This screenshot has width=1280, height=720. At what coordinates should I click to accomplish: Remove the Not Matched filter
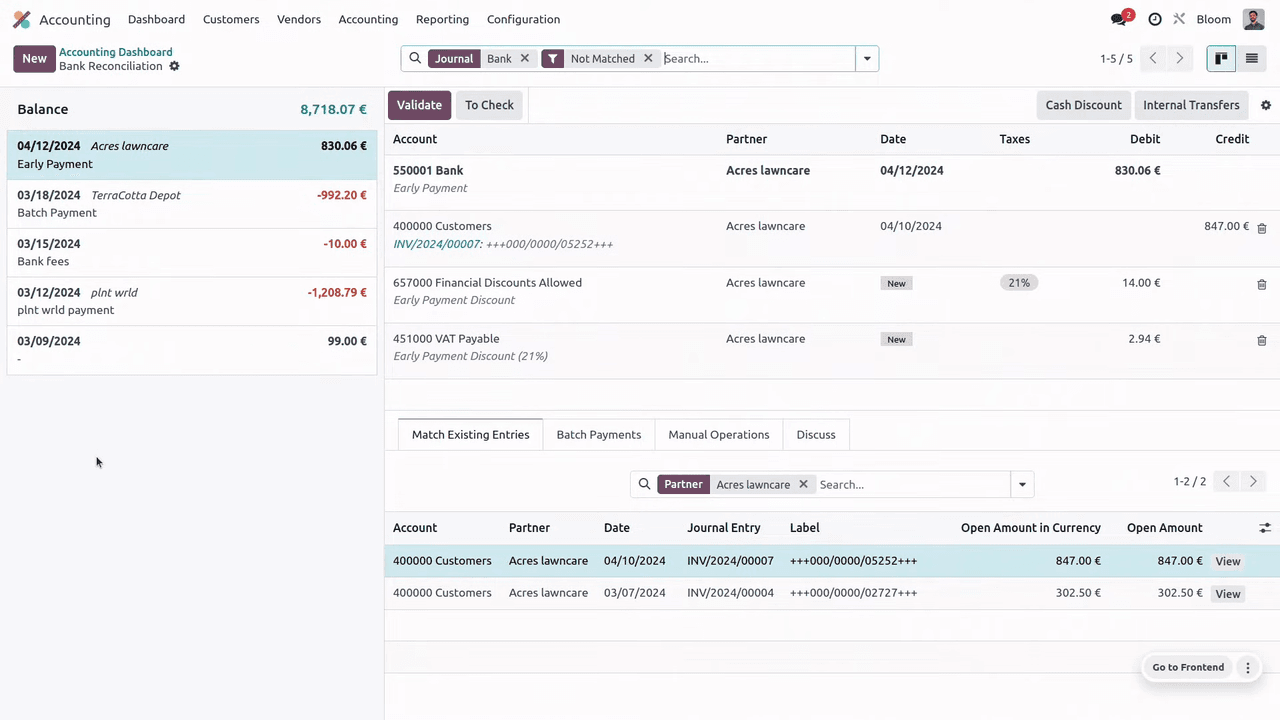(648, 59)
